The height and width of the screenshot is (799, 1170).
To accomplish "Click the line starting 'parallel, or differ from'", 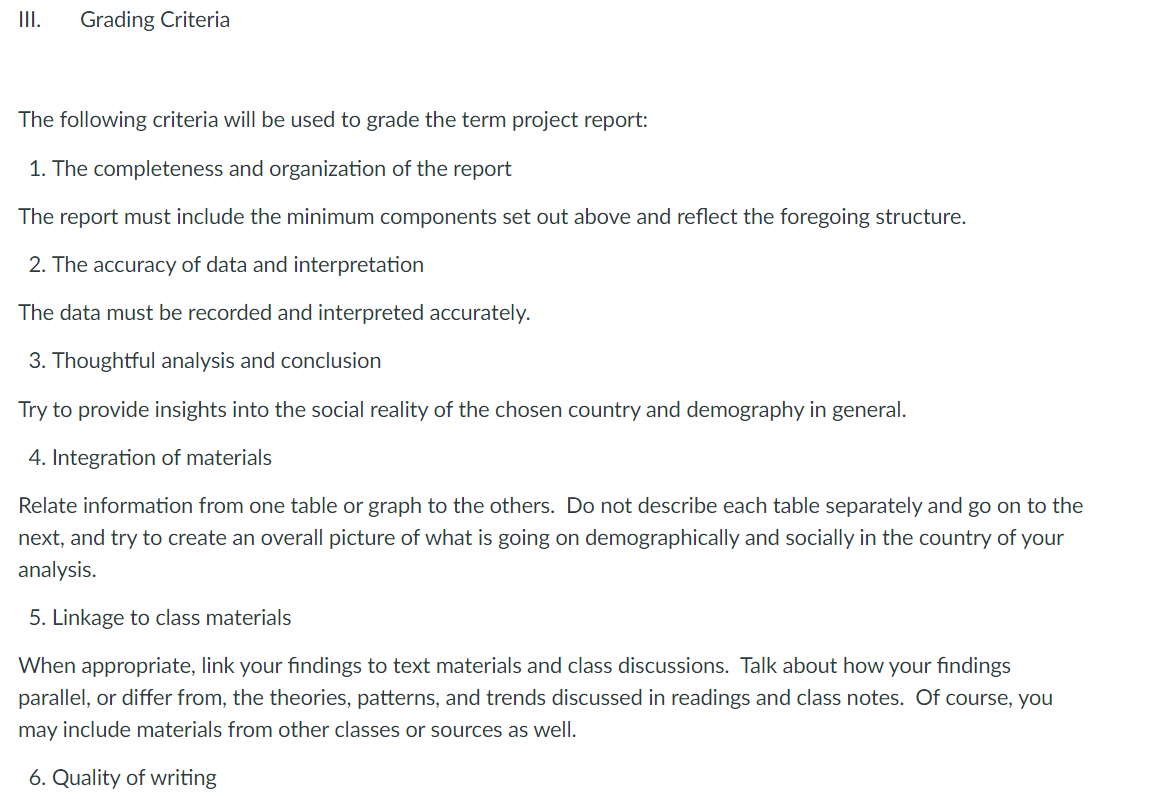I will [x=536, y=698].
